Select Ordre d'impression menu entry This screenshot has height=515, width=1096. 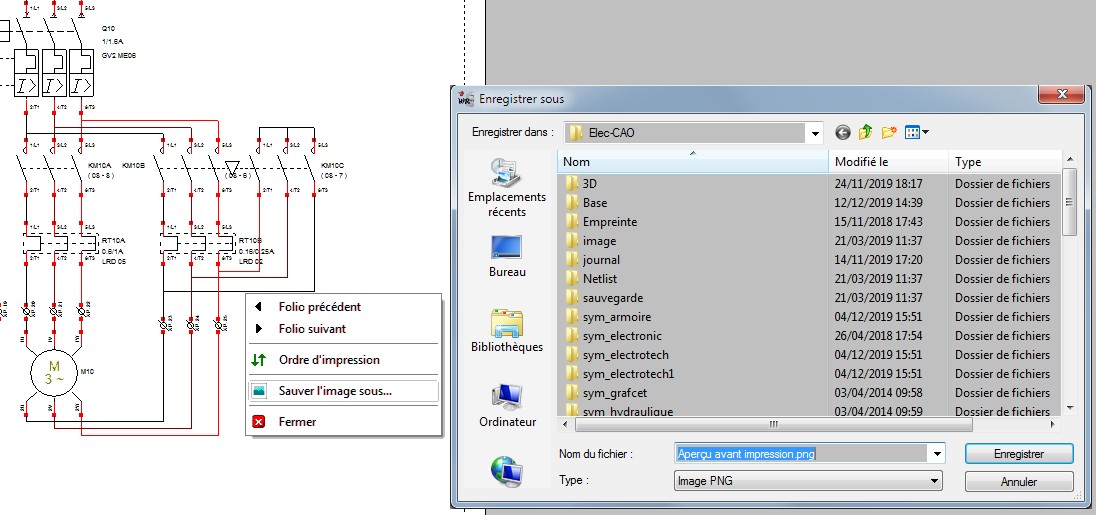(x=329, y=360)
